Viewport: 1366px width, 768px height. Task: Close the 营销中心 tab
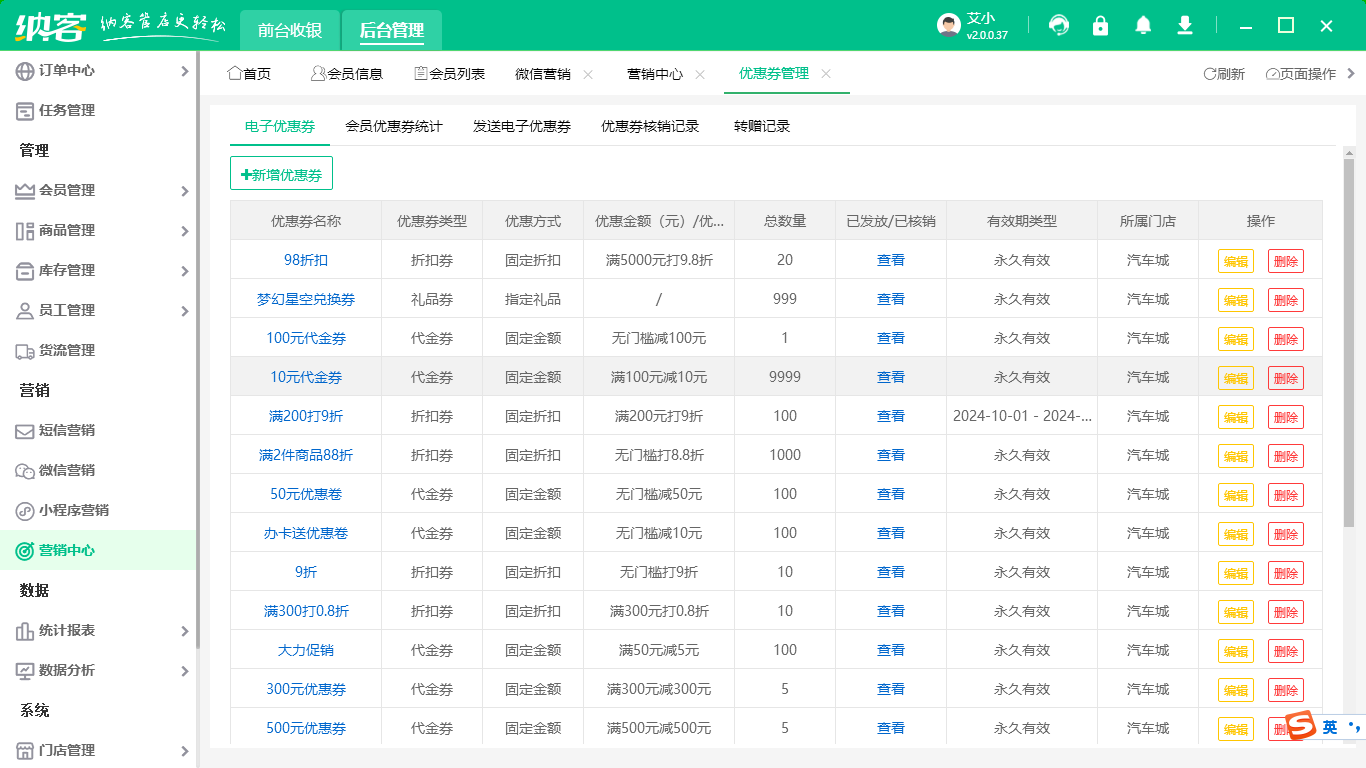coord(700,74)
